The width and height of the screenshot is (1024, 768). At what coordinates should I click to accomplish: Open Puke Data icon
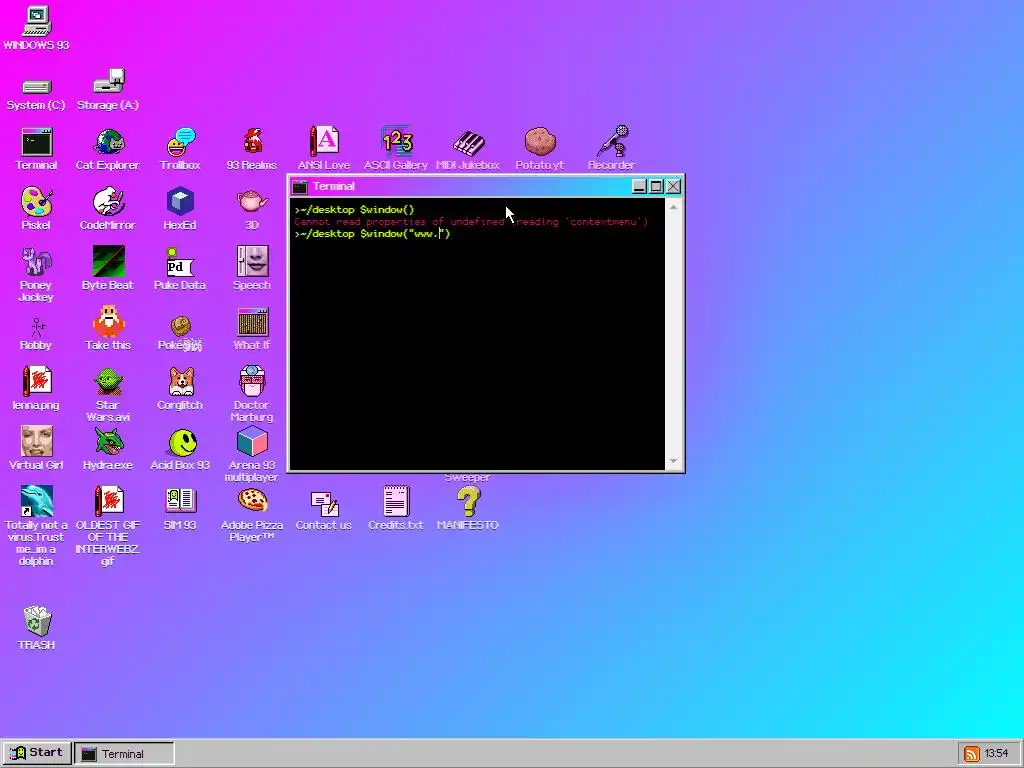click(x=180, y=268)
